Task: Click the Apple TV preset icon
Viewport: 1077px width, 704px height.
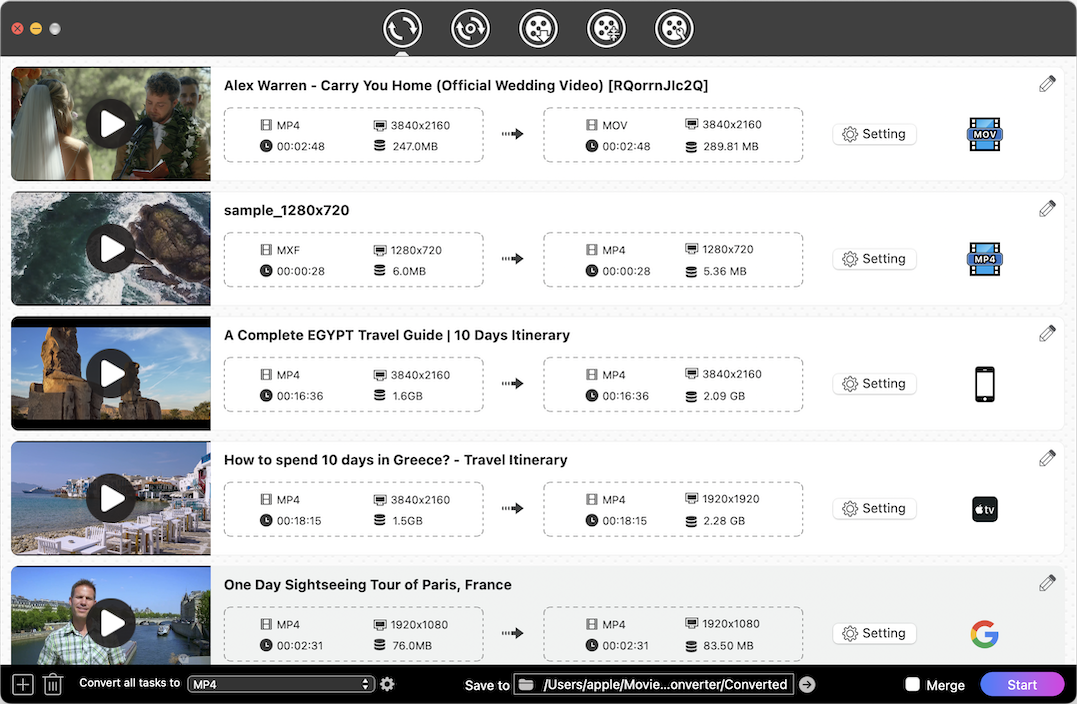Action: click(x=984, y=509)
